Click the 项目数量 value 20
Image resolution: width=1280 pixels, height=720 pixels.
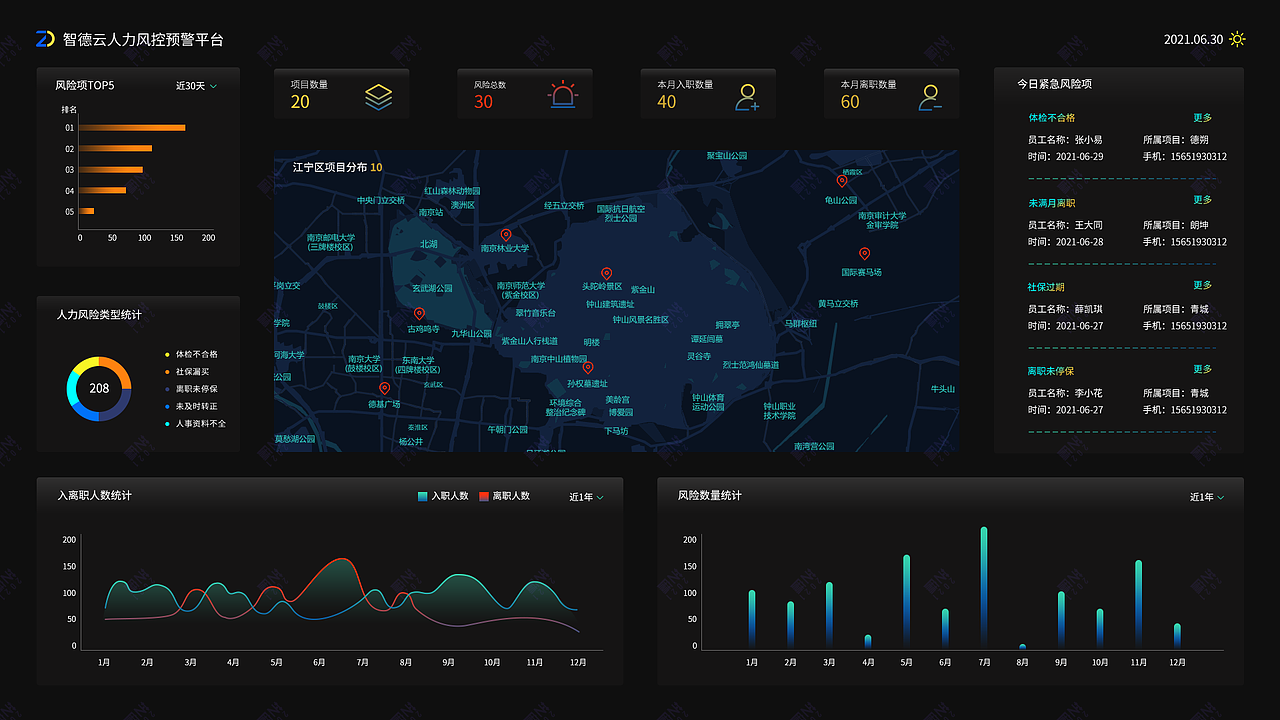click(300, 102)
